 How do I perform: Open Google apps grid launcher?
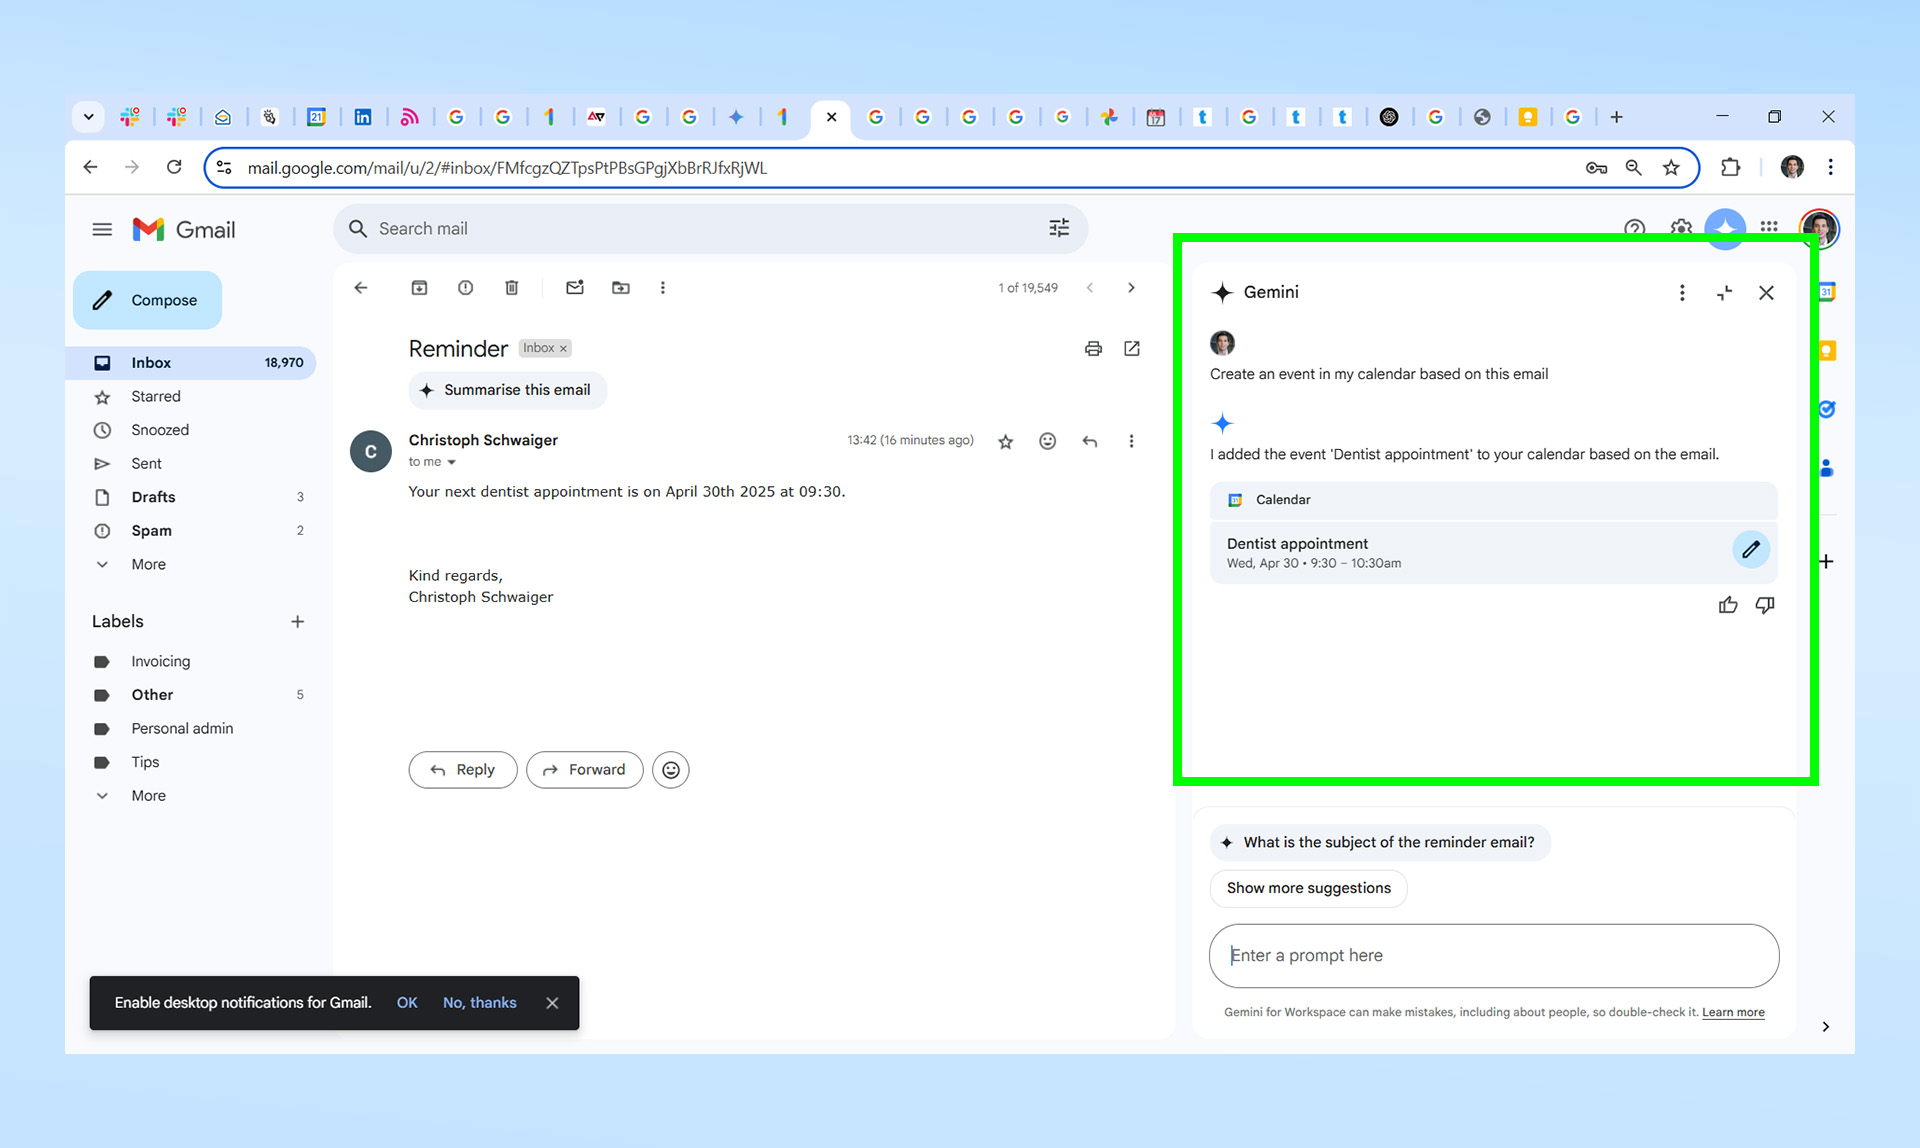[1769, 227]
